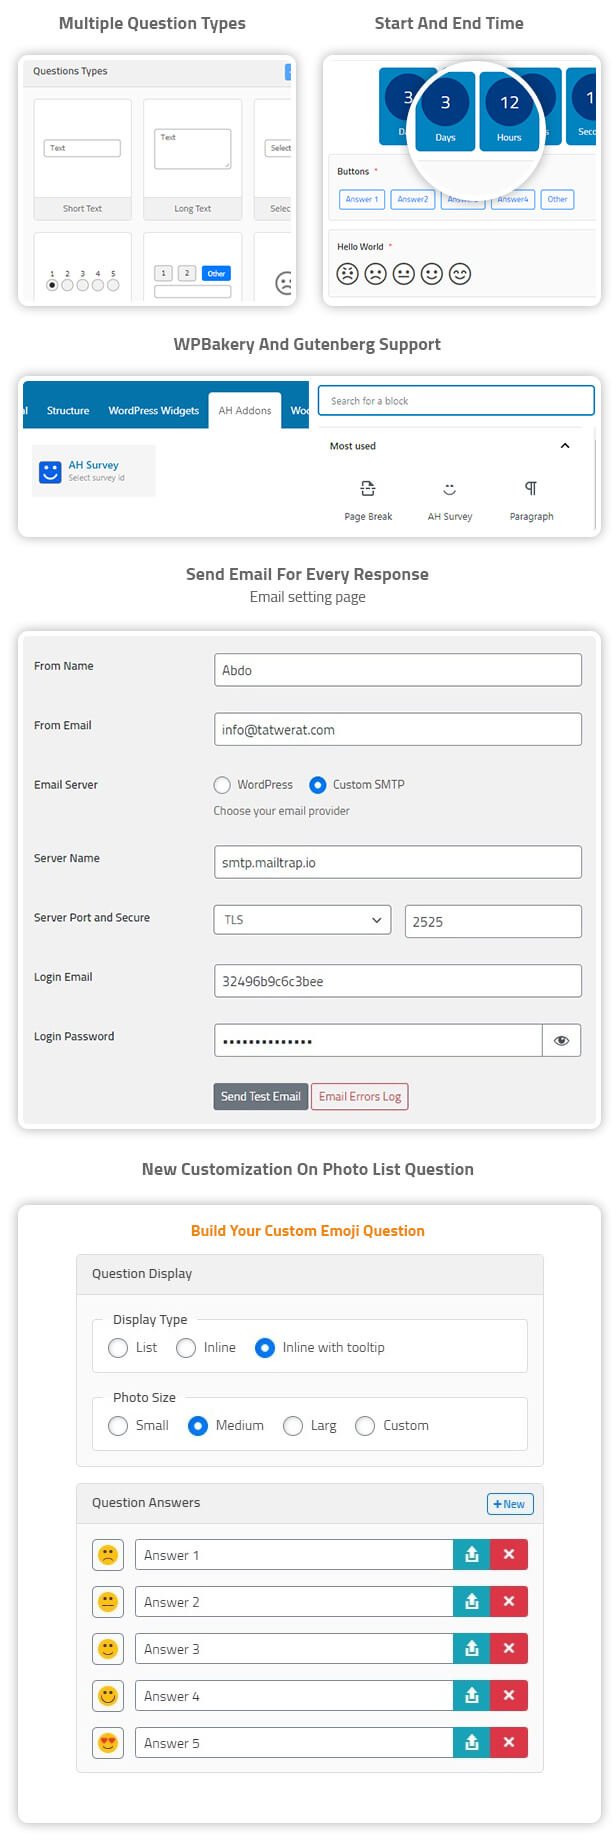The width and height of the screenshot is (616, 1844).
Task: Choose Inline display type option
Action: coord(186,1348)
